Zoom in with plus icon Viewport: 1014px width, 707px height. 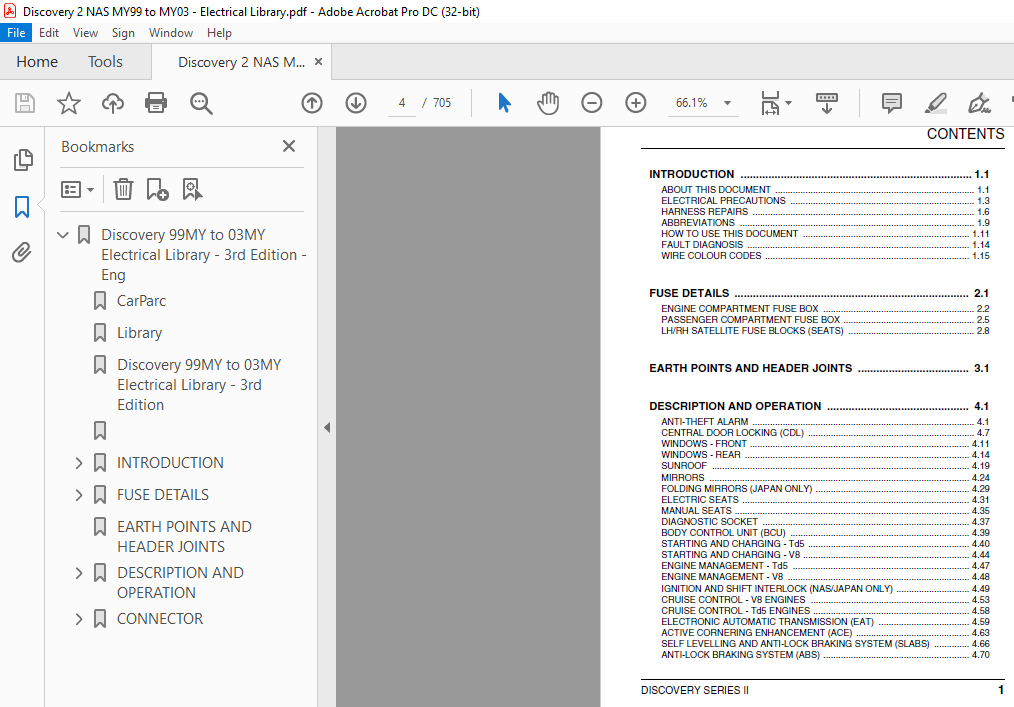pyautogui.click(x=636, y=103)
